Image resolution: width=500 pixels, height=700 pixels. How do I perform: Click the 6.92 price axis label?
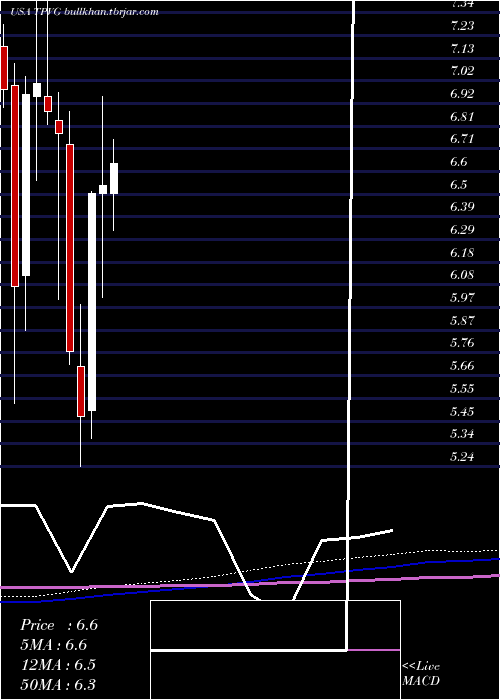(462, 94)
